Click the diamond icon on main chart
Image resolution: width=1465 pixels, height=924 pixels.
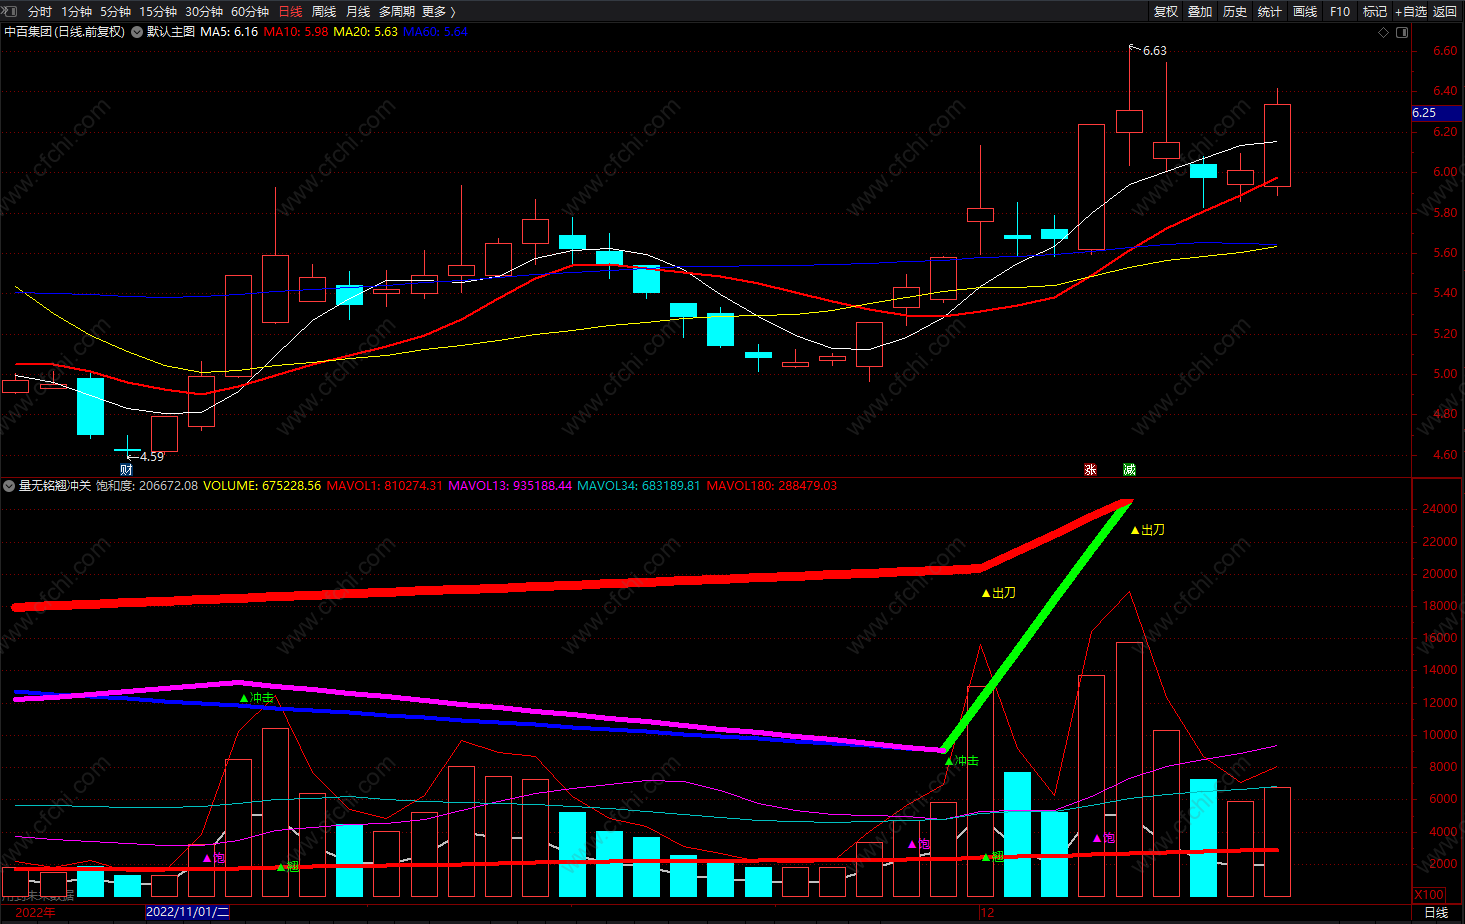[x=1384, y=32]
